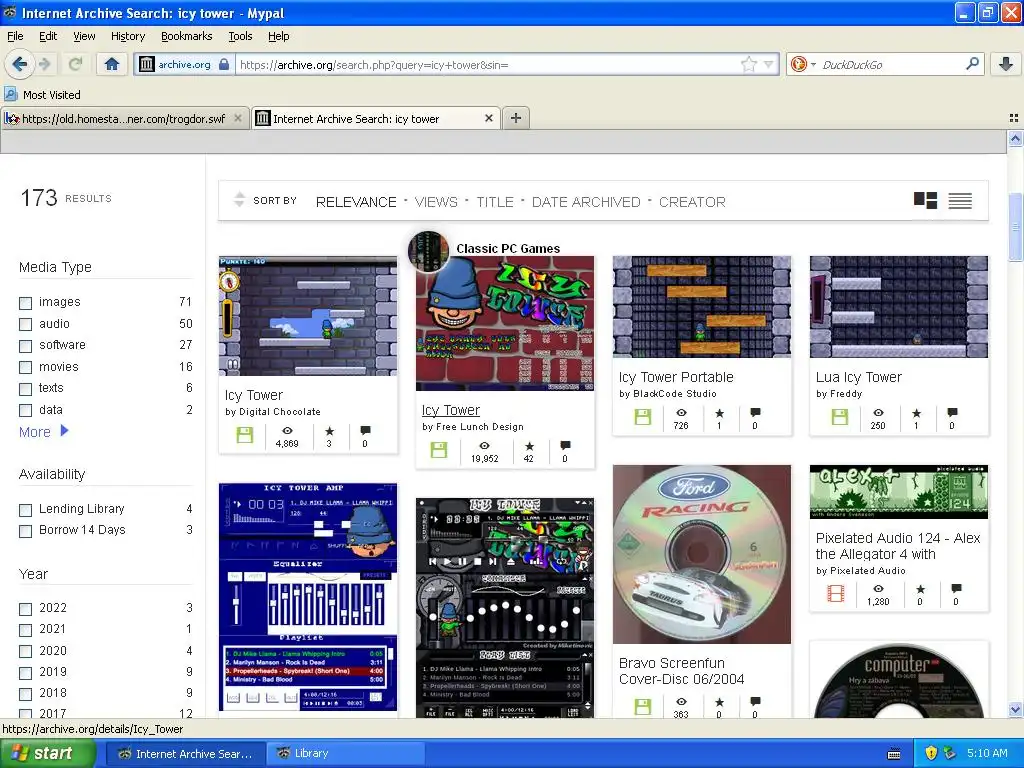The image size is (1024, 768).
Task: Open Lua Icy Tower title link
Action: [858, 377]
